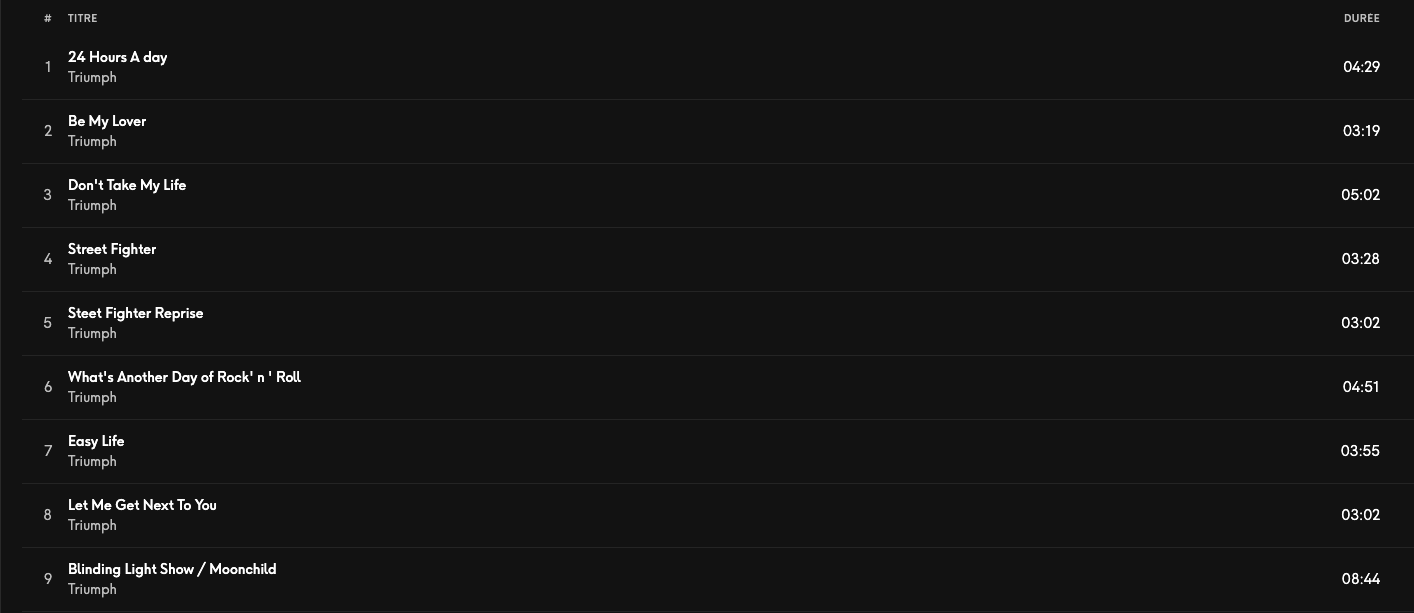The width and height of the screenshot is (1414, 613).
Task: Choose the Easy Life track
Action: pos(96,441)
